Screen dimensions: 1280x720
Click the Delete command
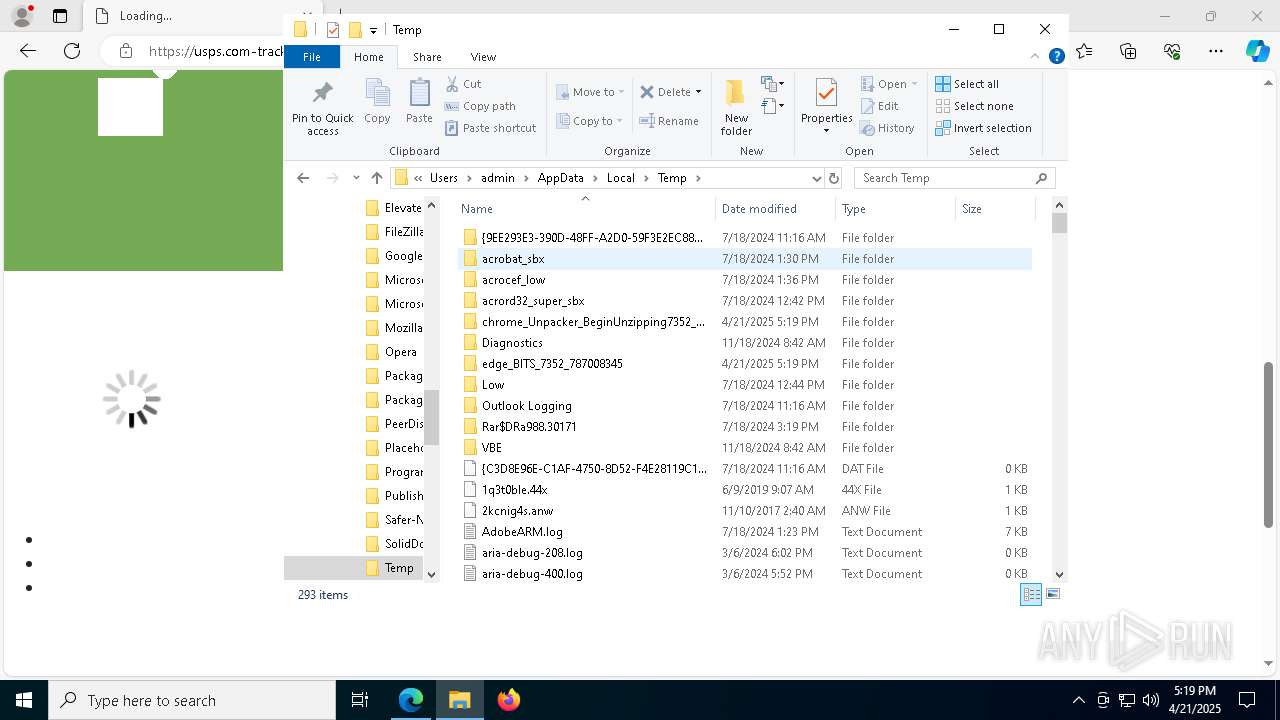(x=670, y=92)
